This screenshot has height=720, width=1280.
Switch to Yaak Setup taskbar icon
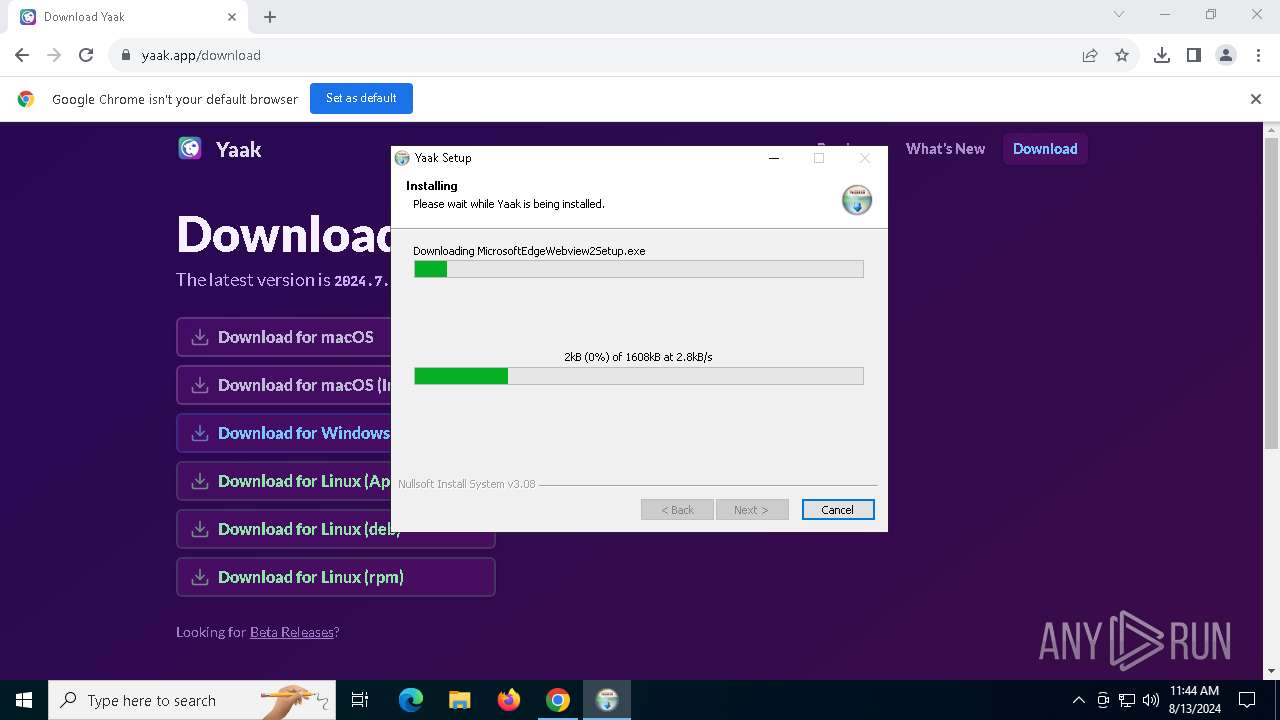pos(607,700)
